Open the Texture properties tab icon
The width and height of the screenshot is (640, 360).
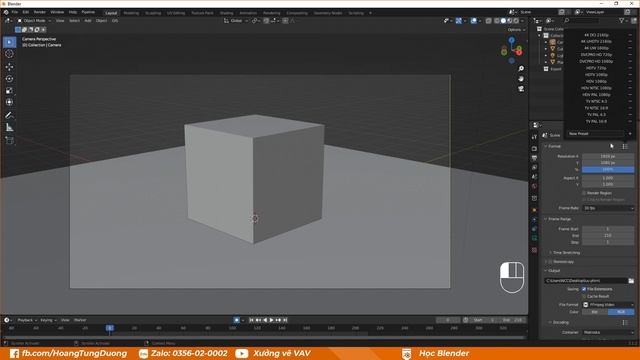click(534, 250)
